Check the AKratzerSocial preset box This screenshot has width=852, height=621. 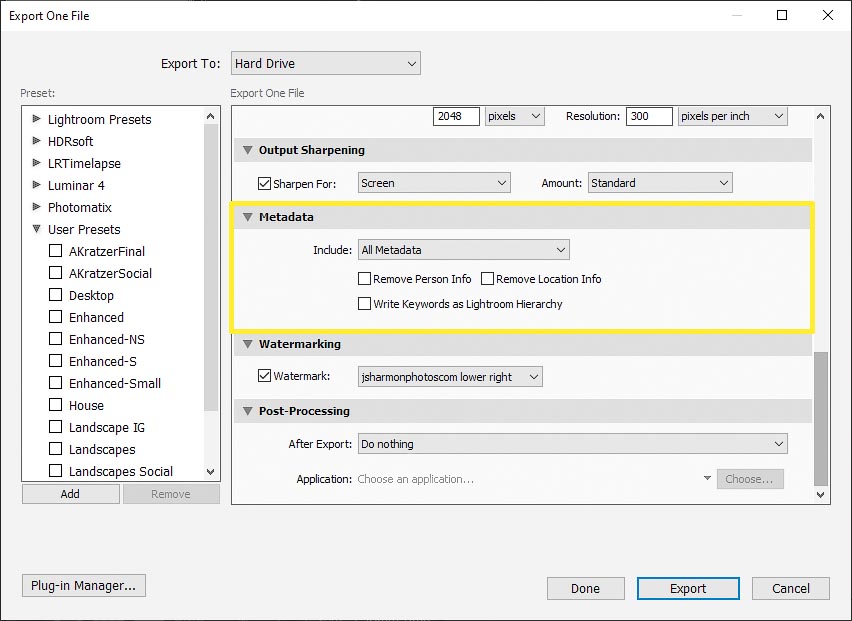(x=55, y=272)
